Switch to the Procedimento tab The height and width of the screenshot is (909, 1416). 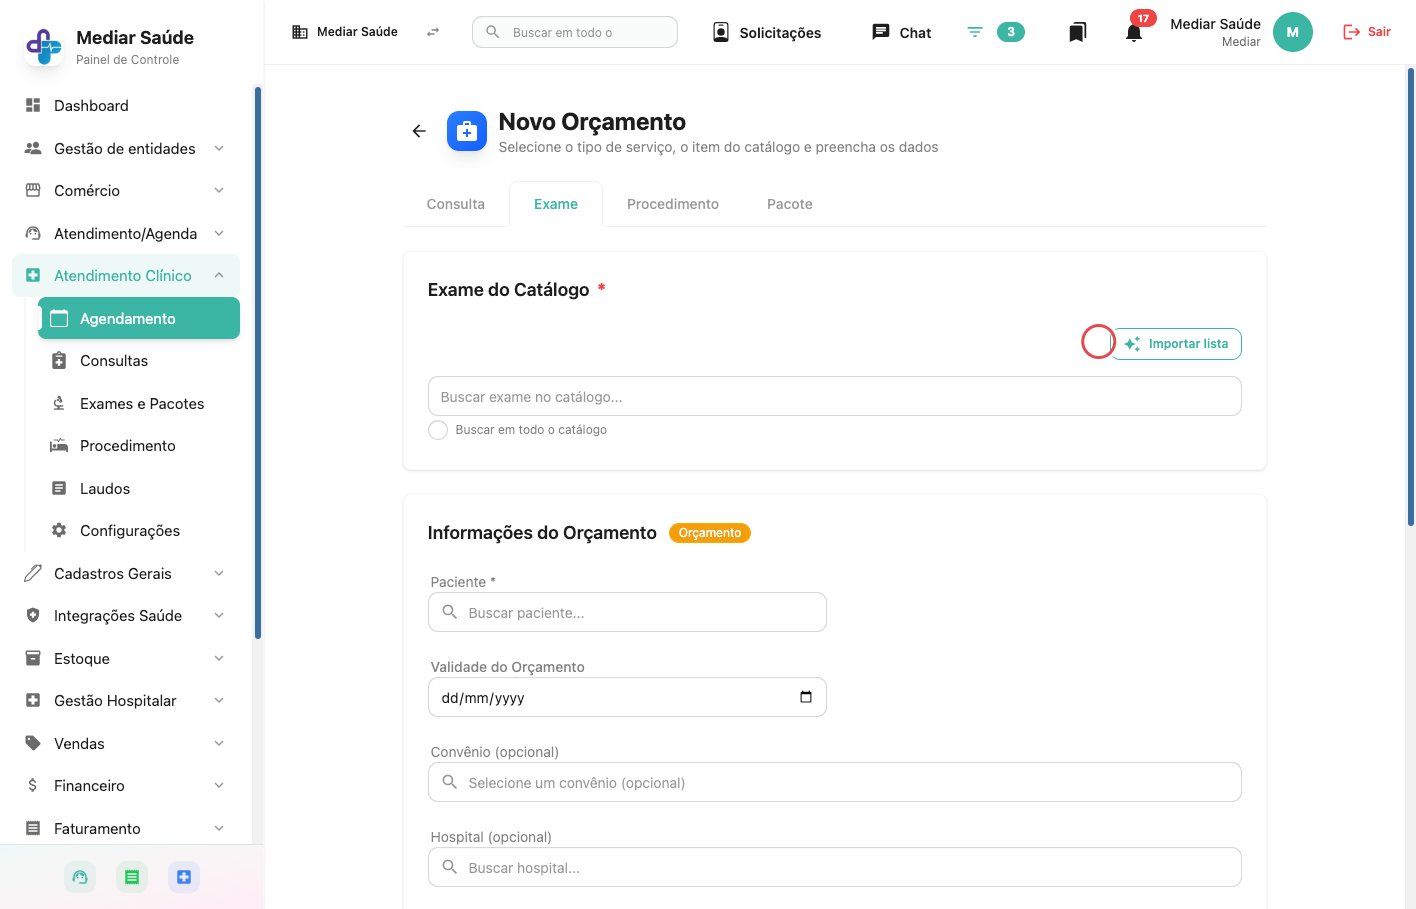pos(672,204)
